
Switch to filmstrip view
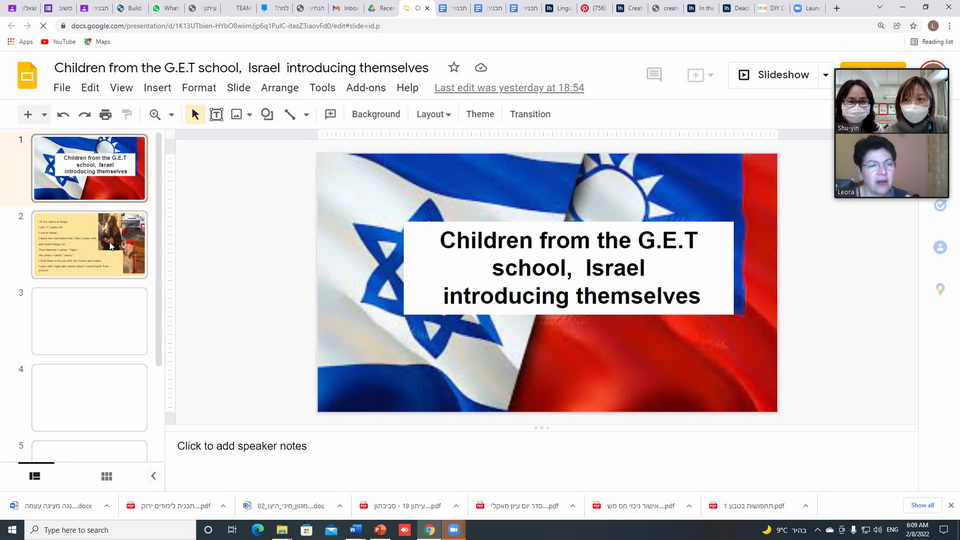click(x=35, y=476)
